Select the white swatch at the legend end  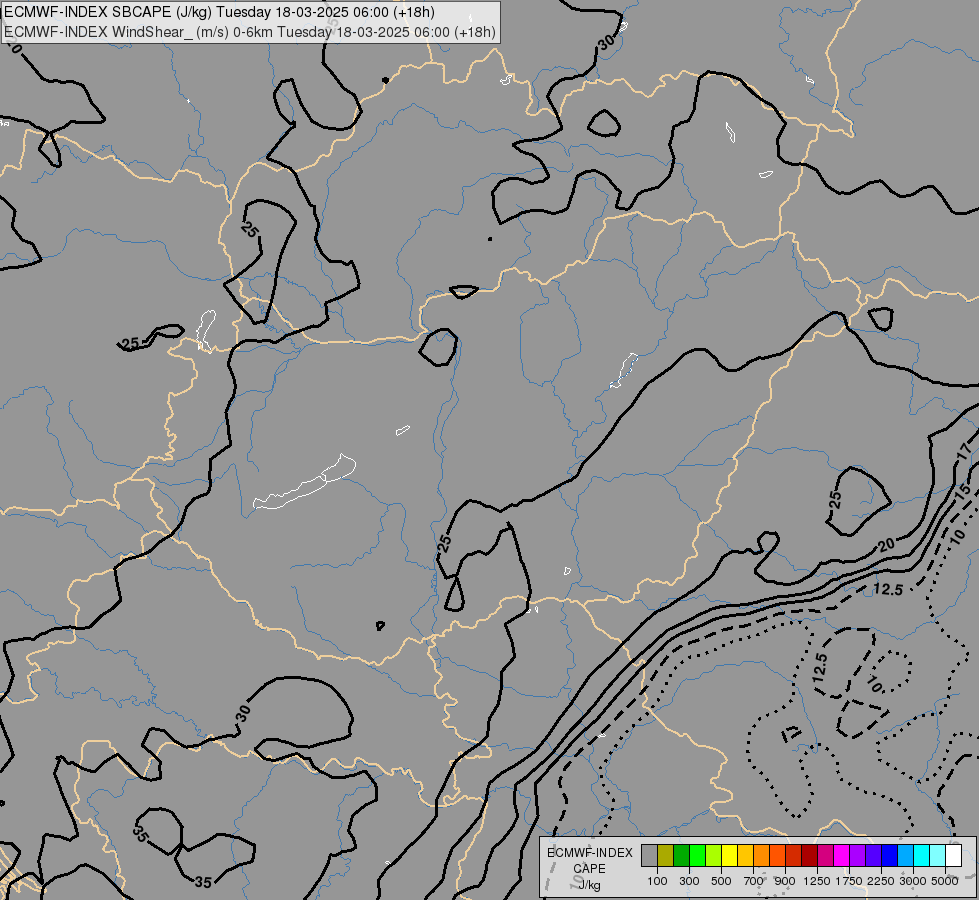tap(953, 856)
